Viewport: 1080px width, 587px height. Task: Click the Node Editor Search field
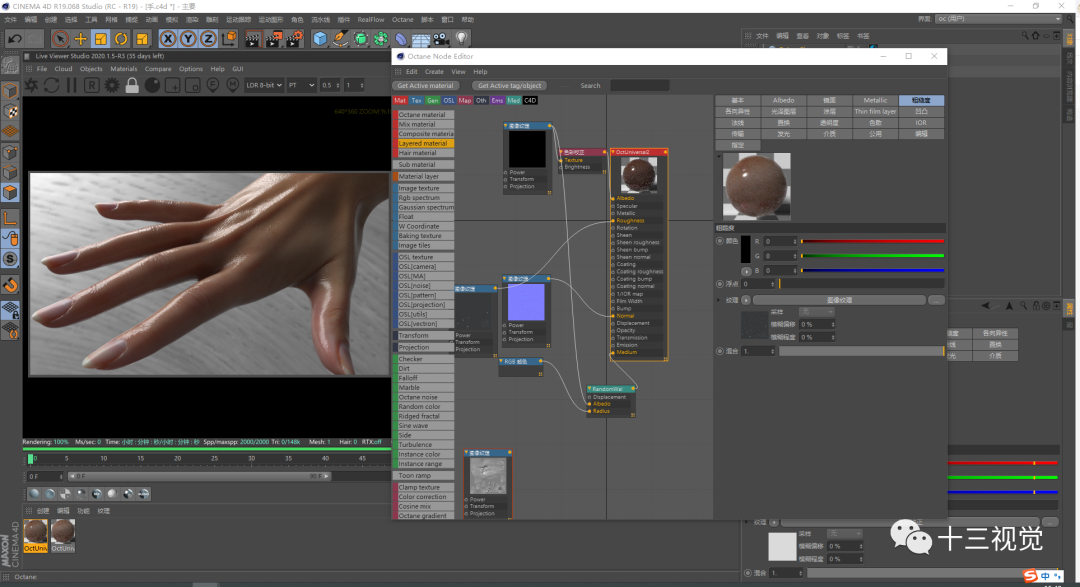[x=639, y=85]
